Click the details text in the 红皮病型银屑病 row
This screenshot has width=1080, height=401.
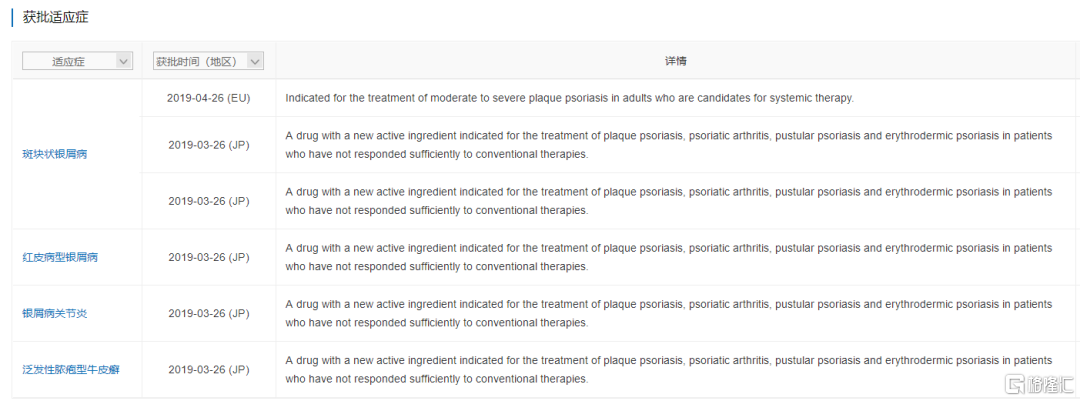click(668, 257)
